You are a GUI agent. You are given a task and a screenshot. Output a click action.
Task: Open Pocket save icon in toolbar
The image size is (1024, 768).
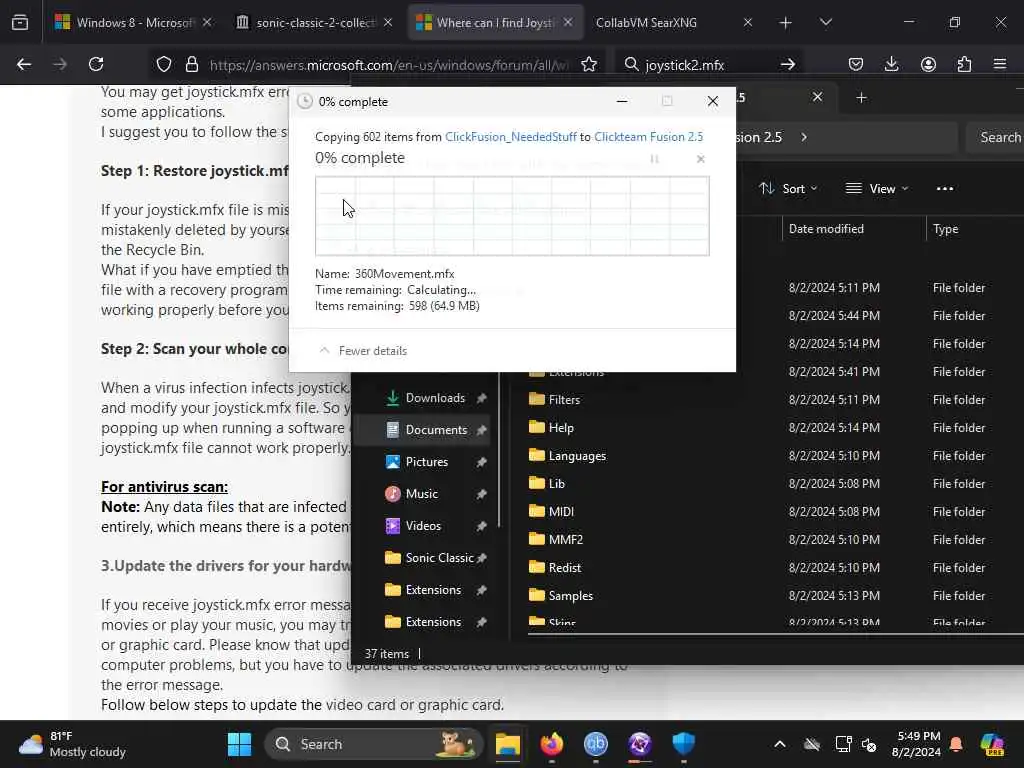coord(856,64)
